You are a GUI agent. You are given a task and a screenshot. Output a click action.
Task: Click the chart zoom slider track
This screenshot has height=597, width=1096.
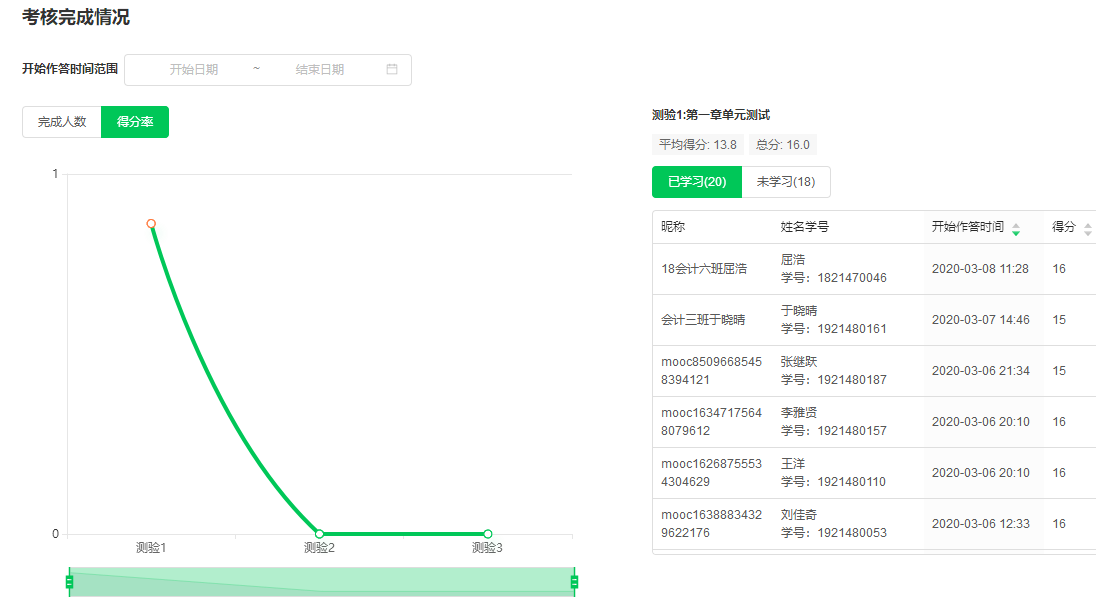pyautogui.click(x=320, y=582)
